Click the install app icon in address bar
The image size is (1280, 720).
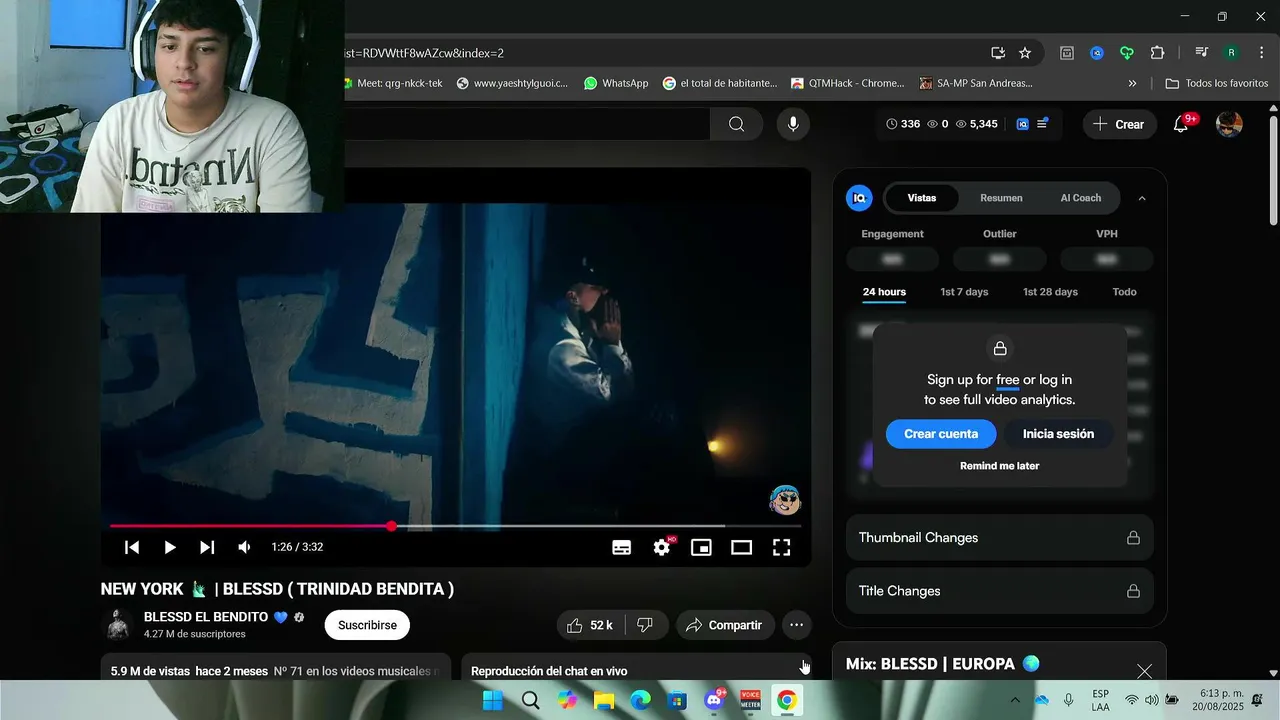click(x=998, y=53)
